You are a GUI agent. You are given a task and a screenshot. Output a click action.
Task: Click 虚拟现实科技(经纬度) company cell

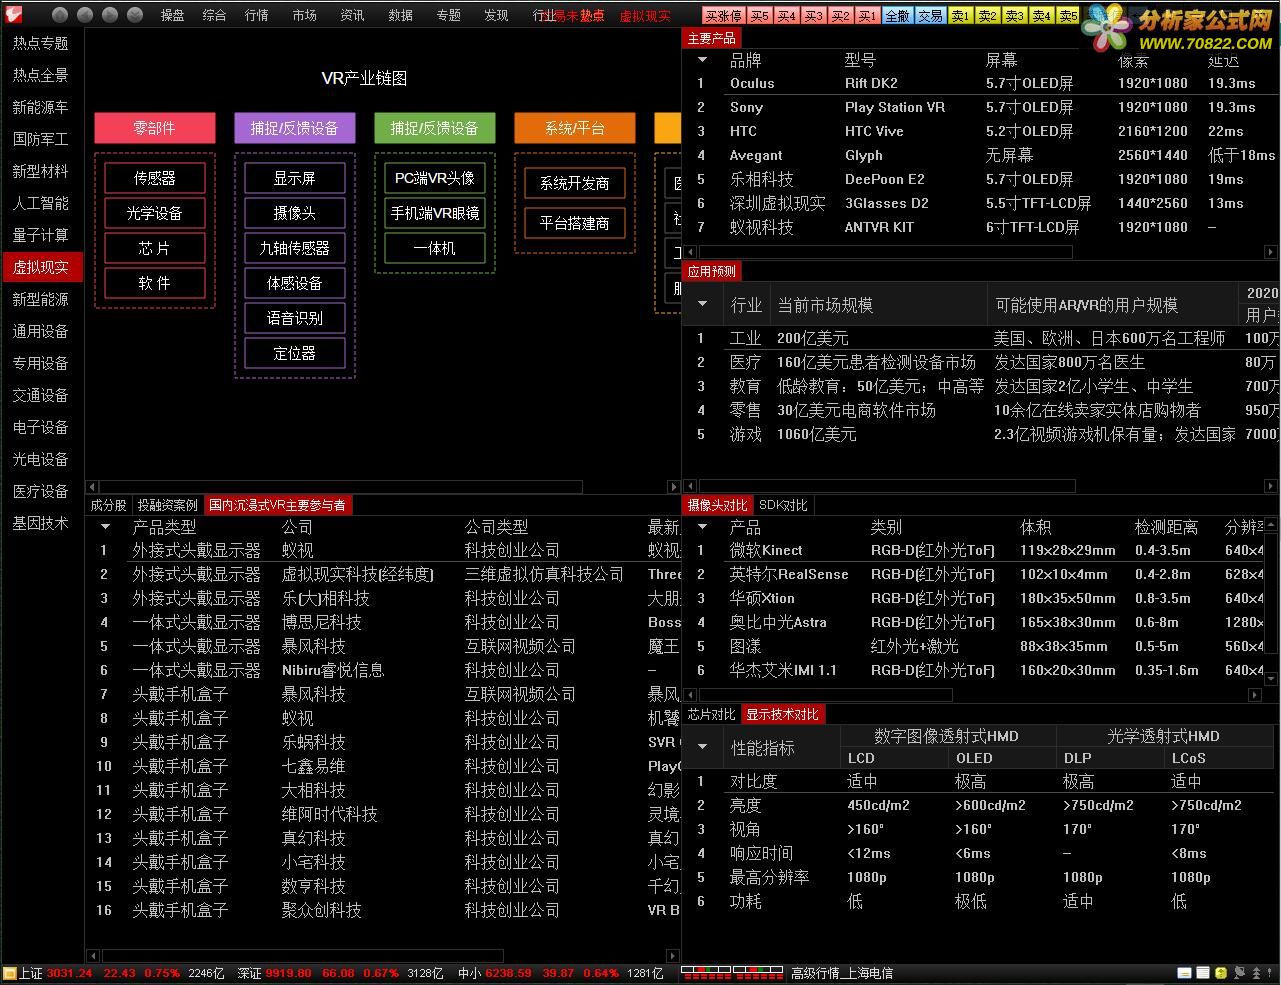click(x=357, y=574)
